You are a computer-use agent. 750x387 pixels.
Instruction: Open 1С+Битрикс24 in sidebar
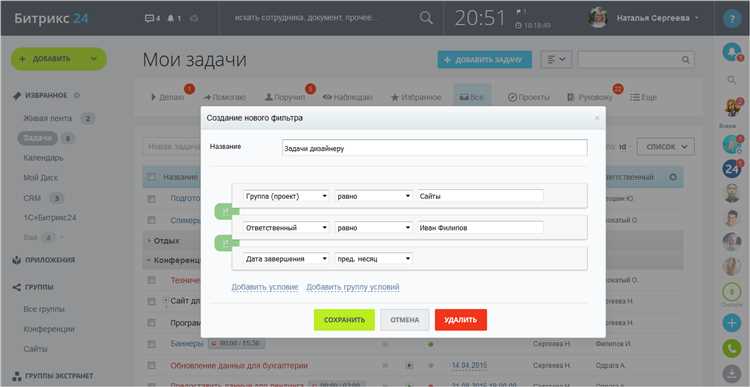[50, 218]
